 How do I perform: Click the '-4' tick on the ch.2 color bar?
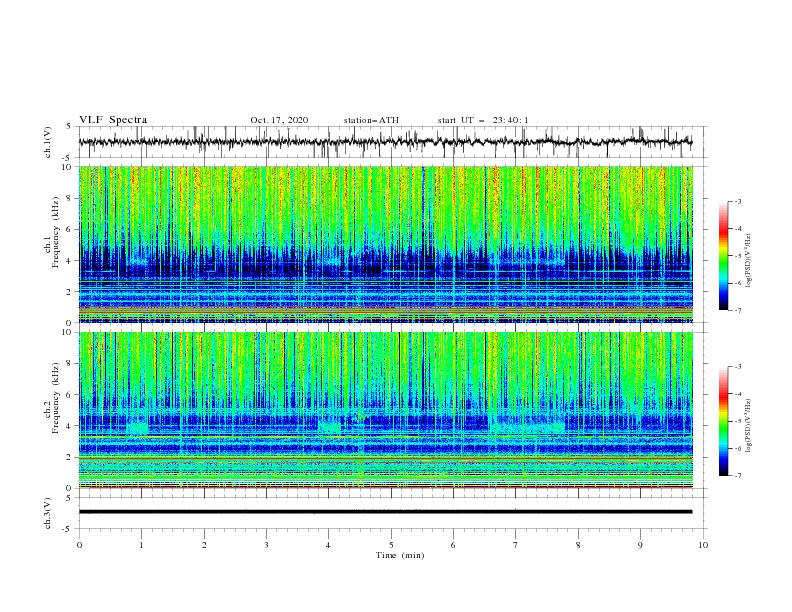click(x=737, y=394)
